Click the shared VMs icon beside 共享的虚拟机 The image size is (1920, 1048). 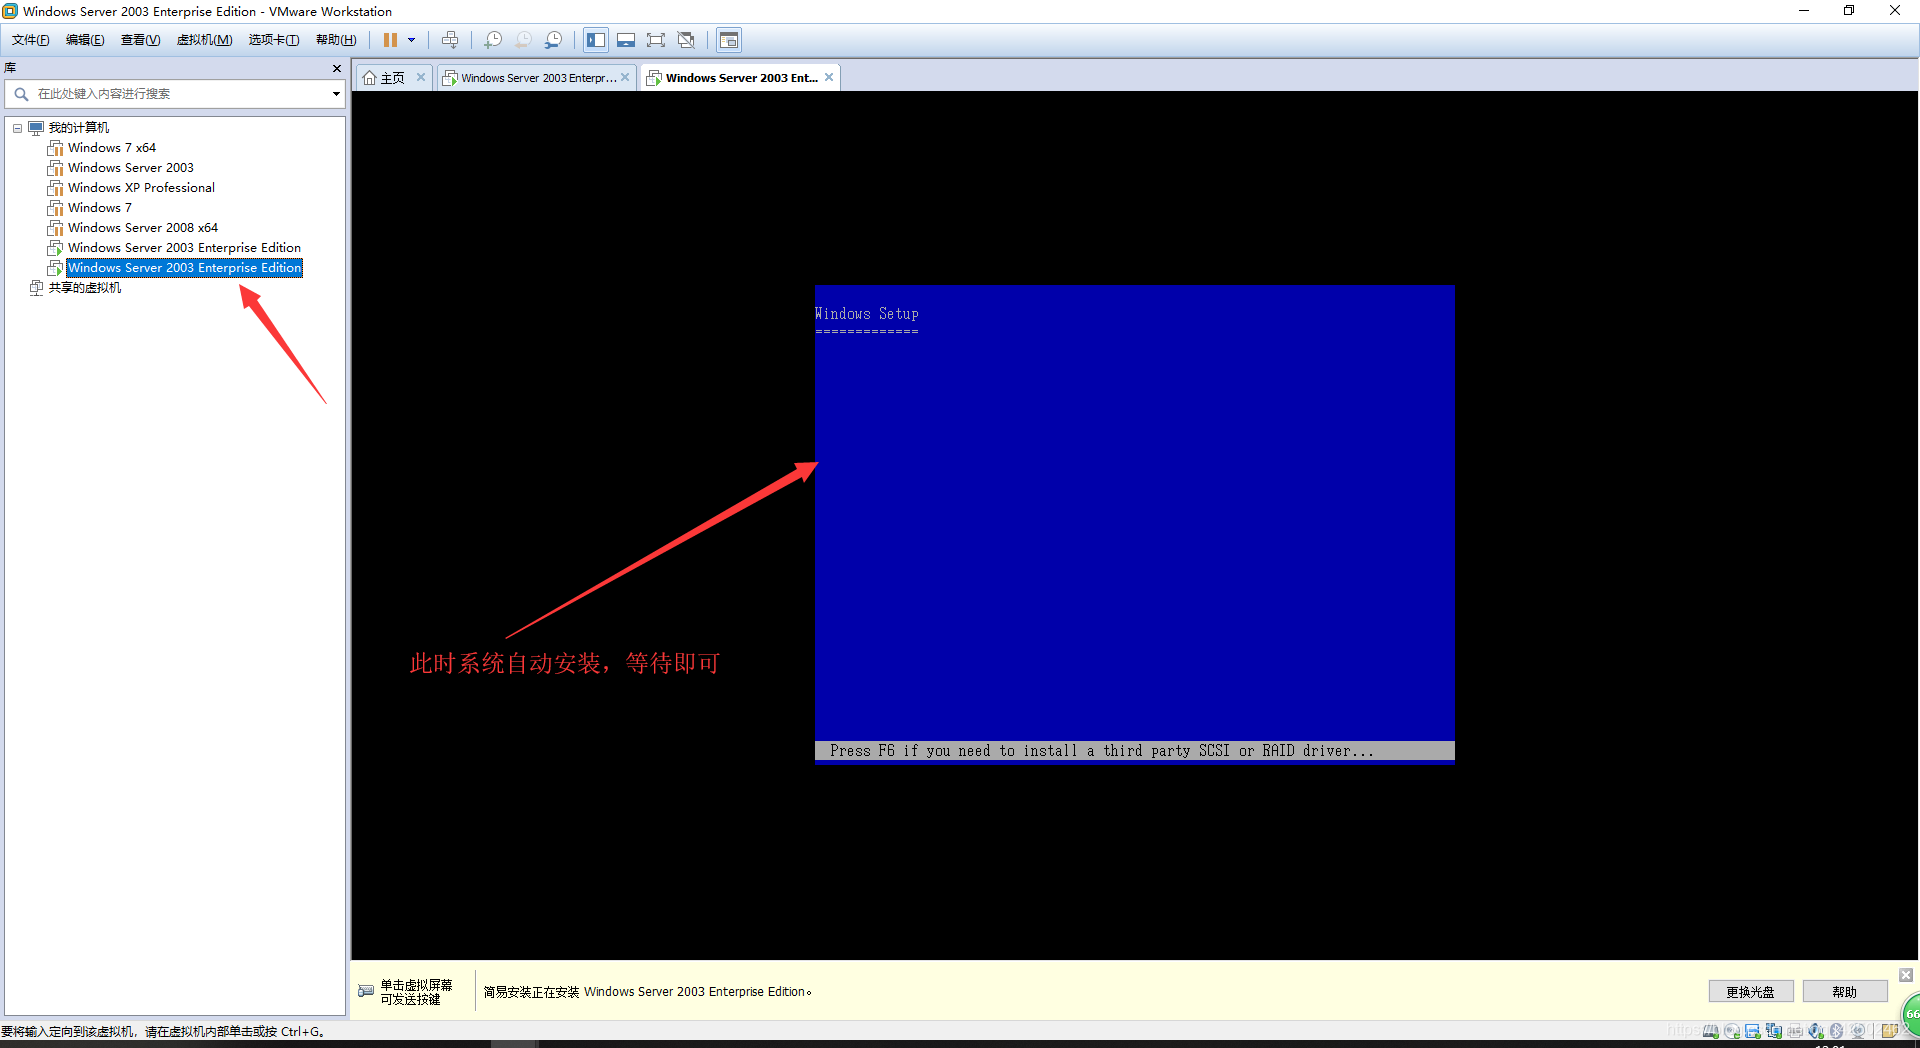click(36, 288)
